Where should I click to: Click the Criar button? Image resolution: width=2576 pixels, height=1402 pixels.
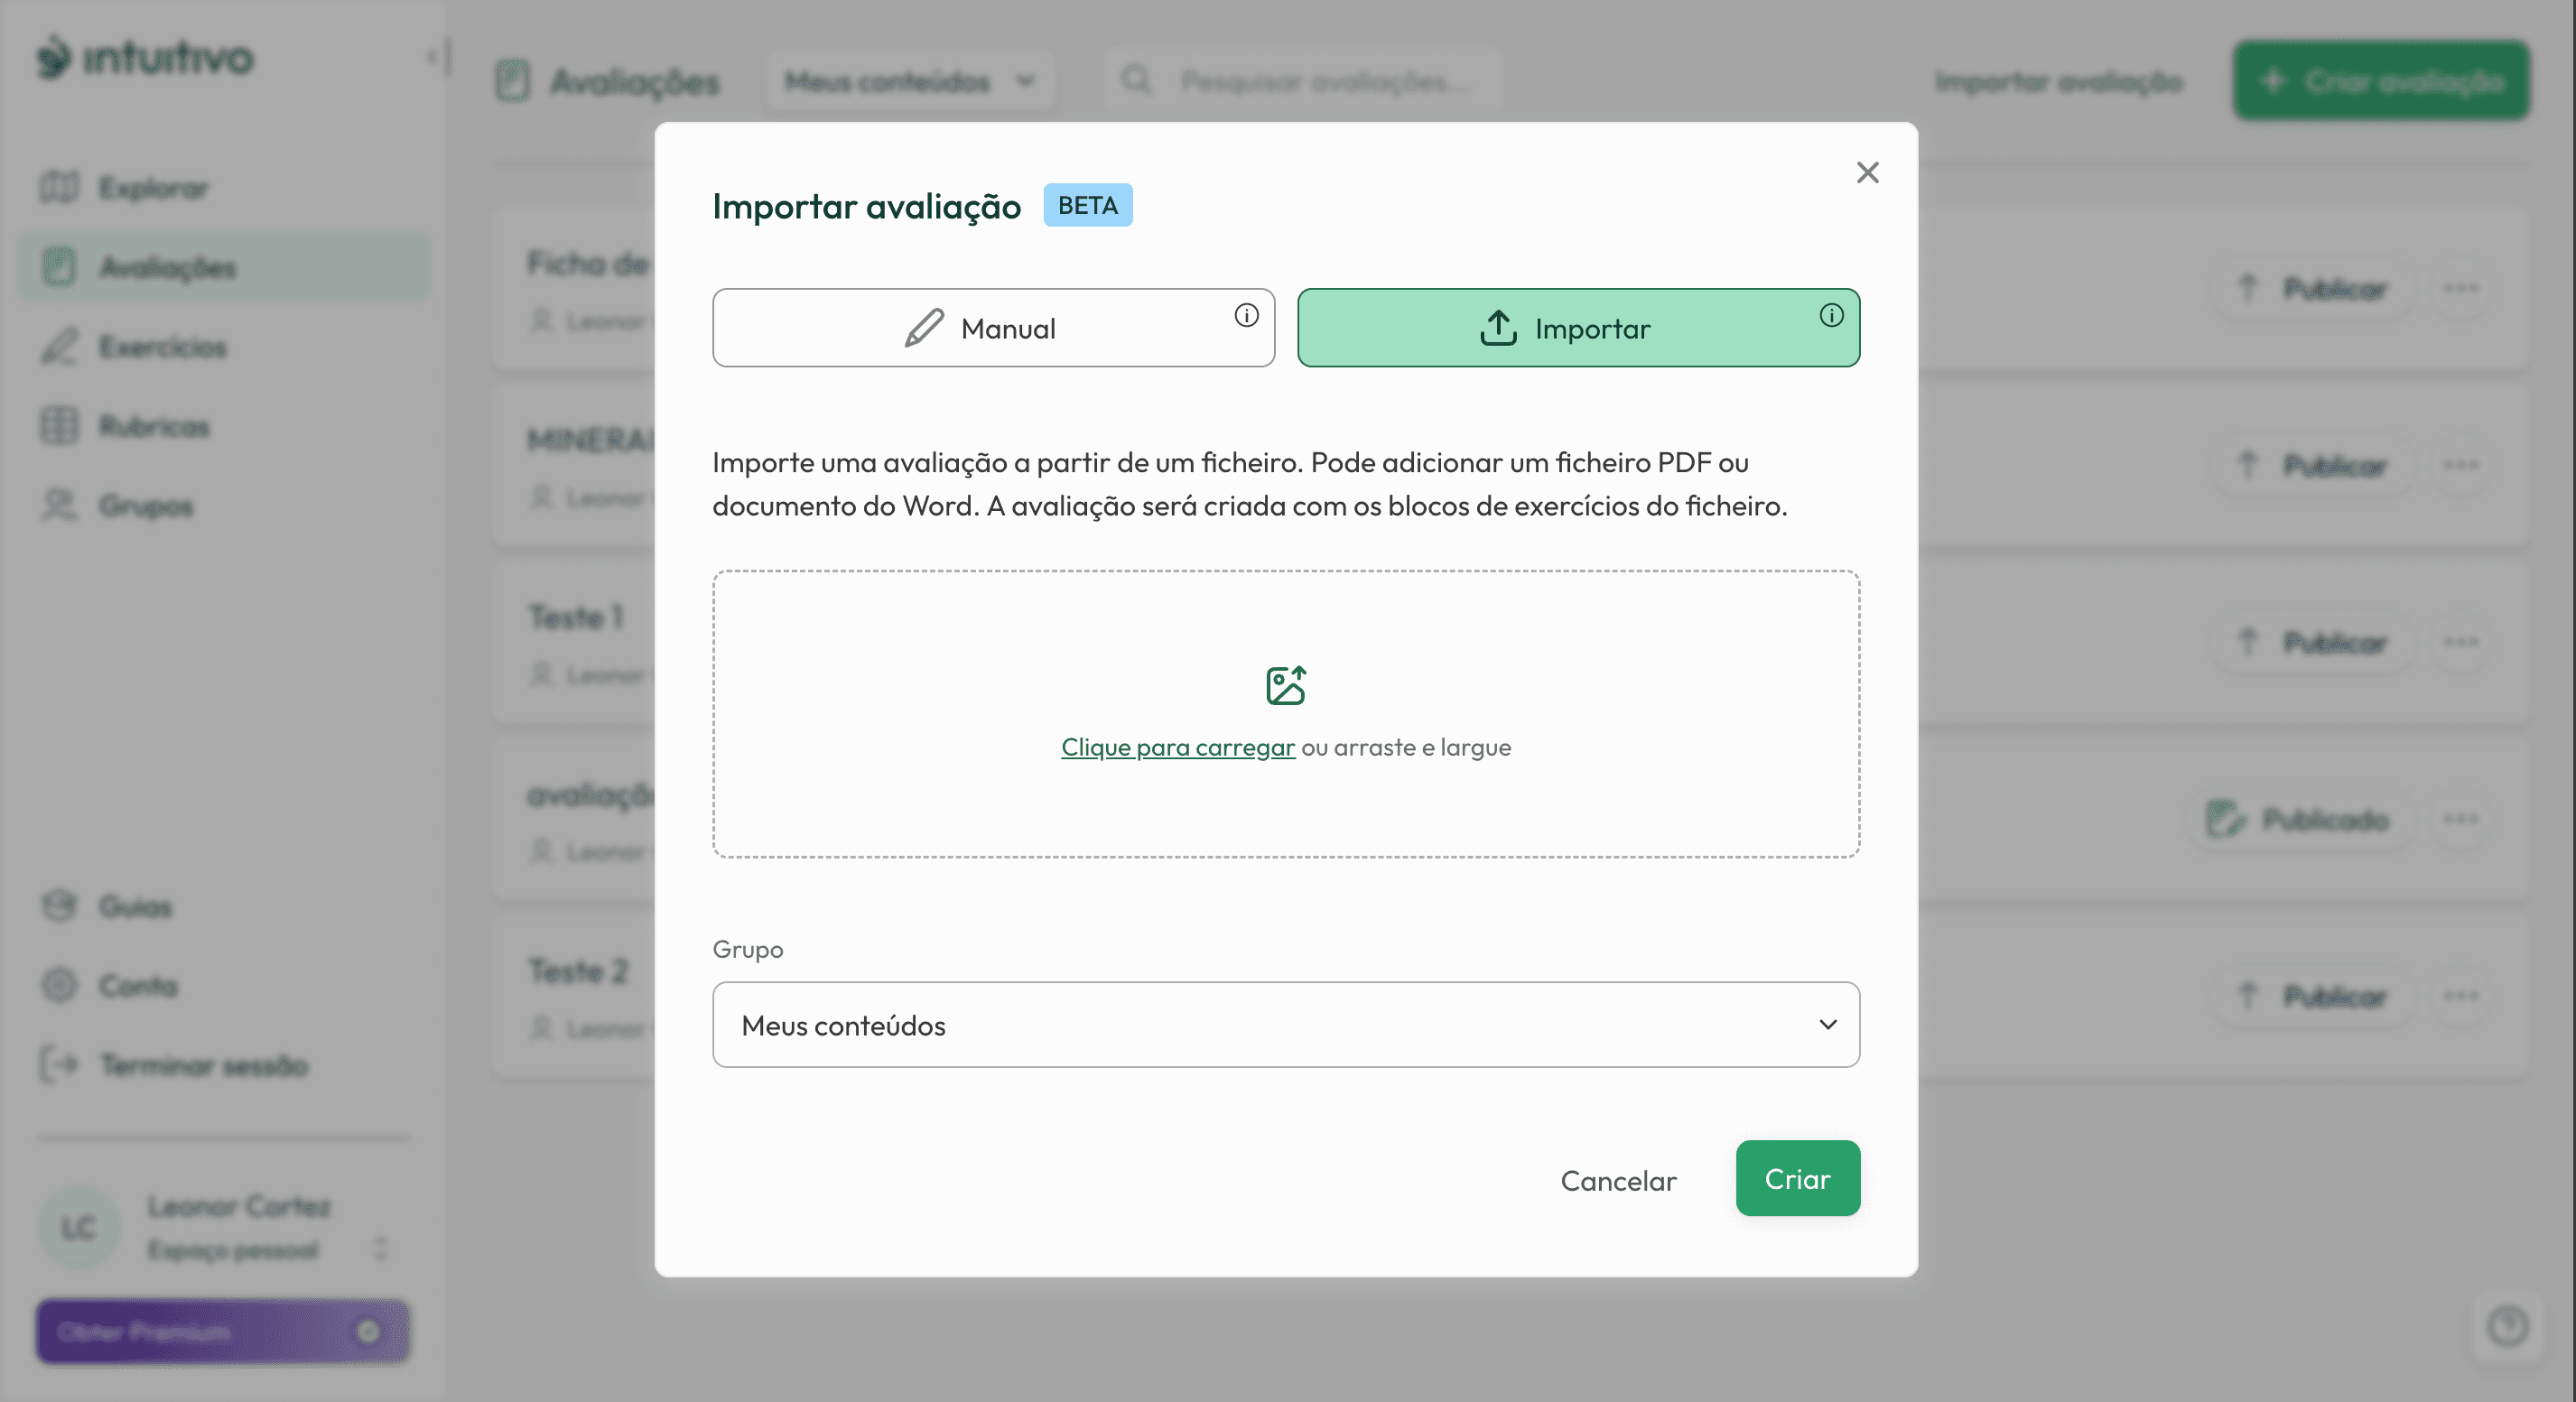(x=1796, y=1179)
